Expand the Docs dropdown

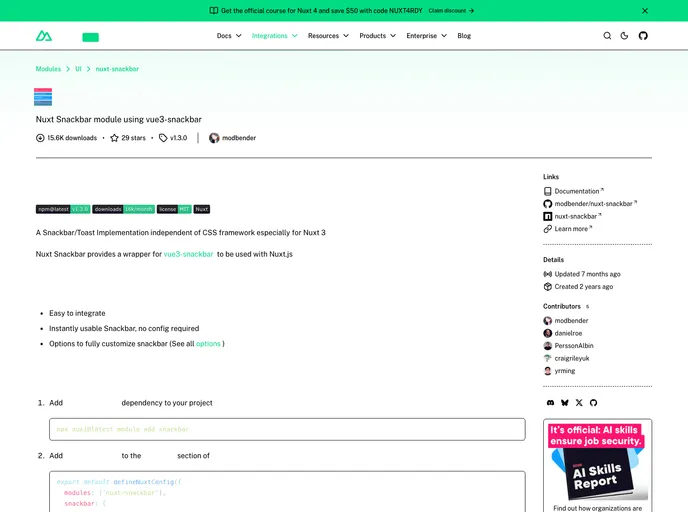[229, 36]
